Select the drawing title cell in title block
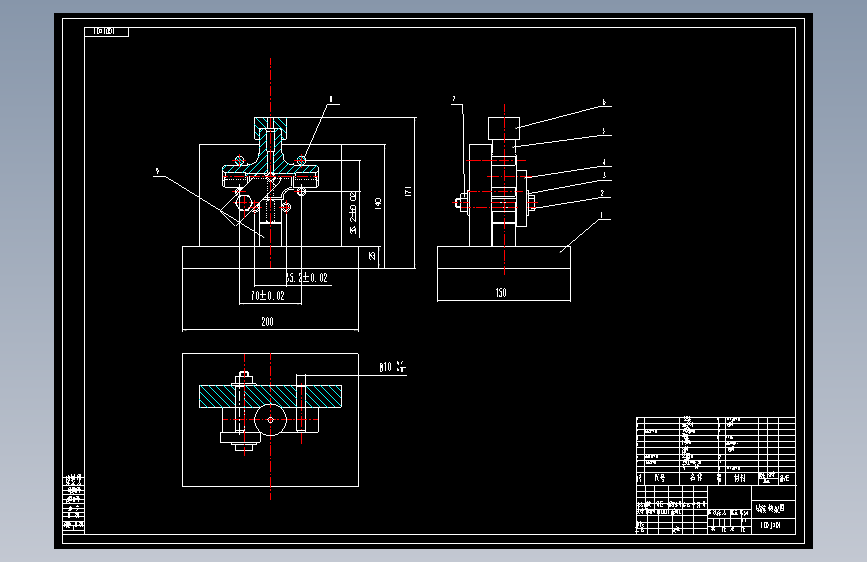 pos(774,508)
